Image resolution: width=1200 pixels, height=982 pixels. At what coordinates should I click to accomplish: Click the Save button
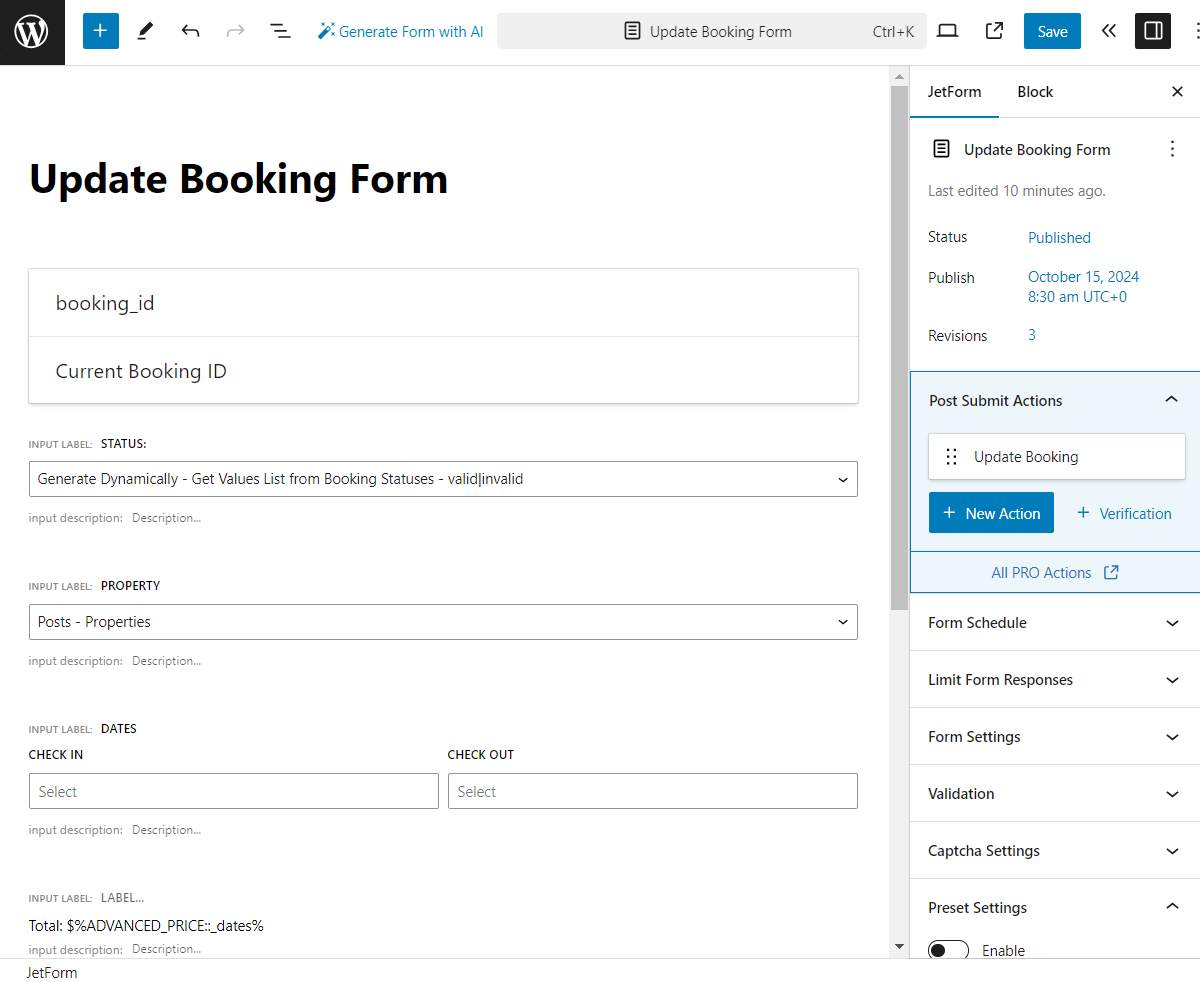click(1052, 31)
